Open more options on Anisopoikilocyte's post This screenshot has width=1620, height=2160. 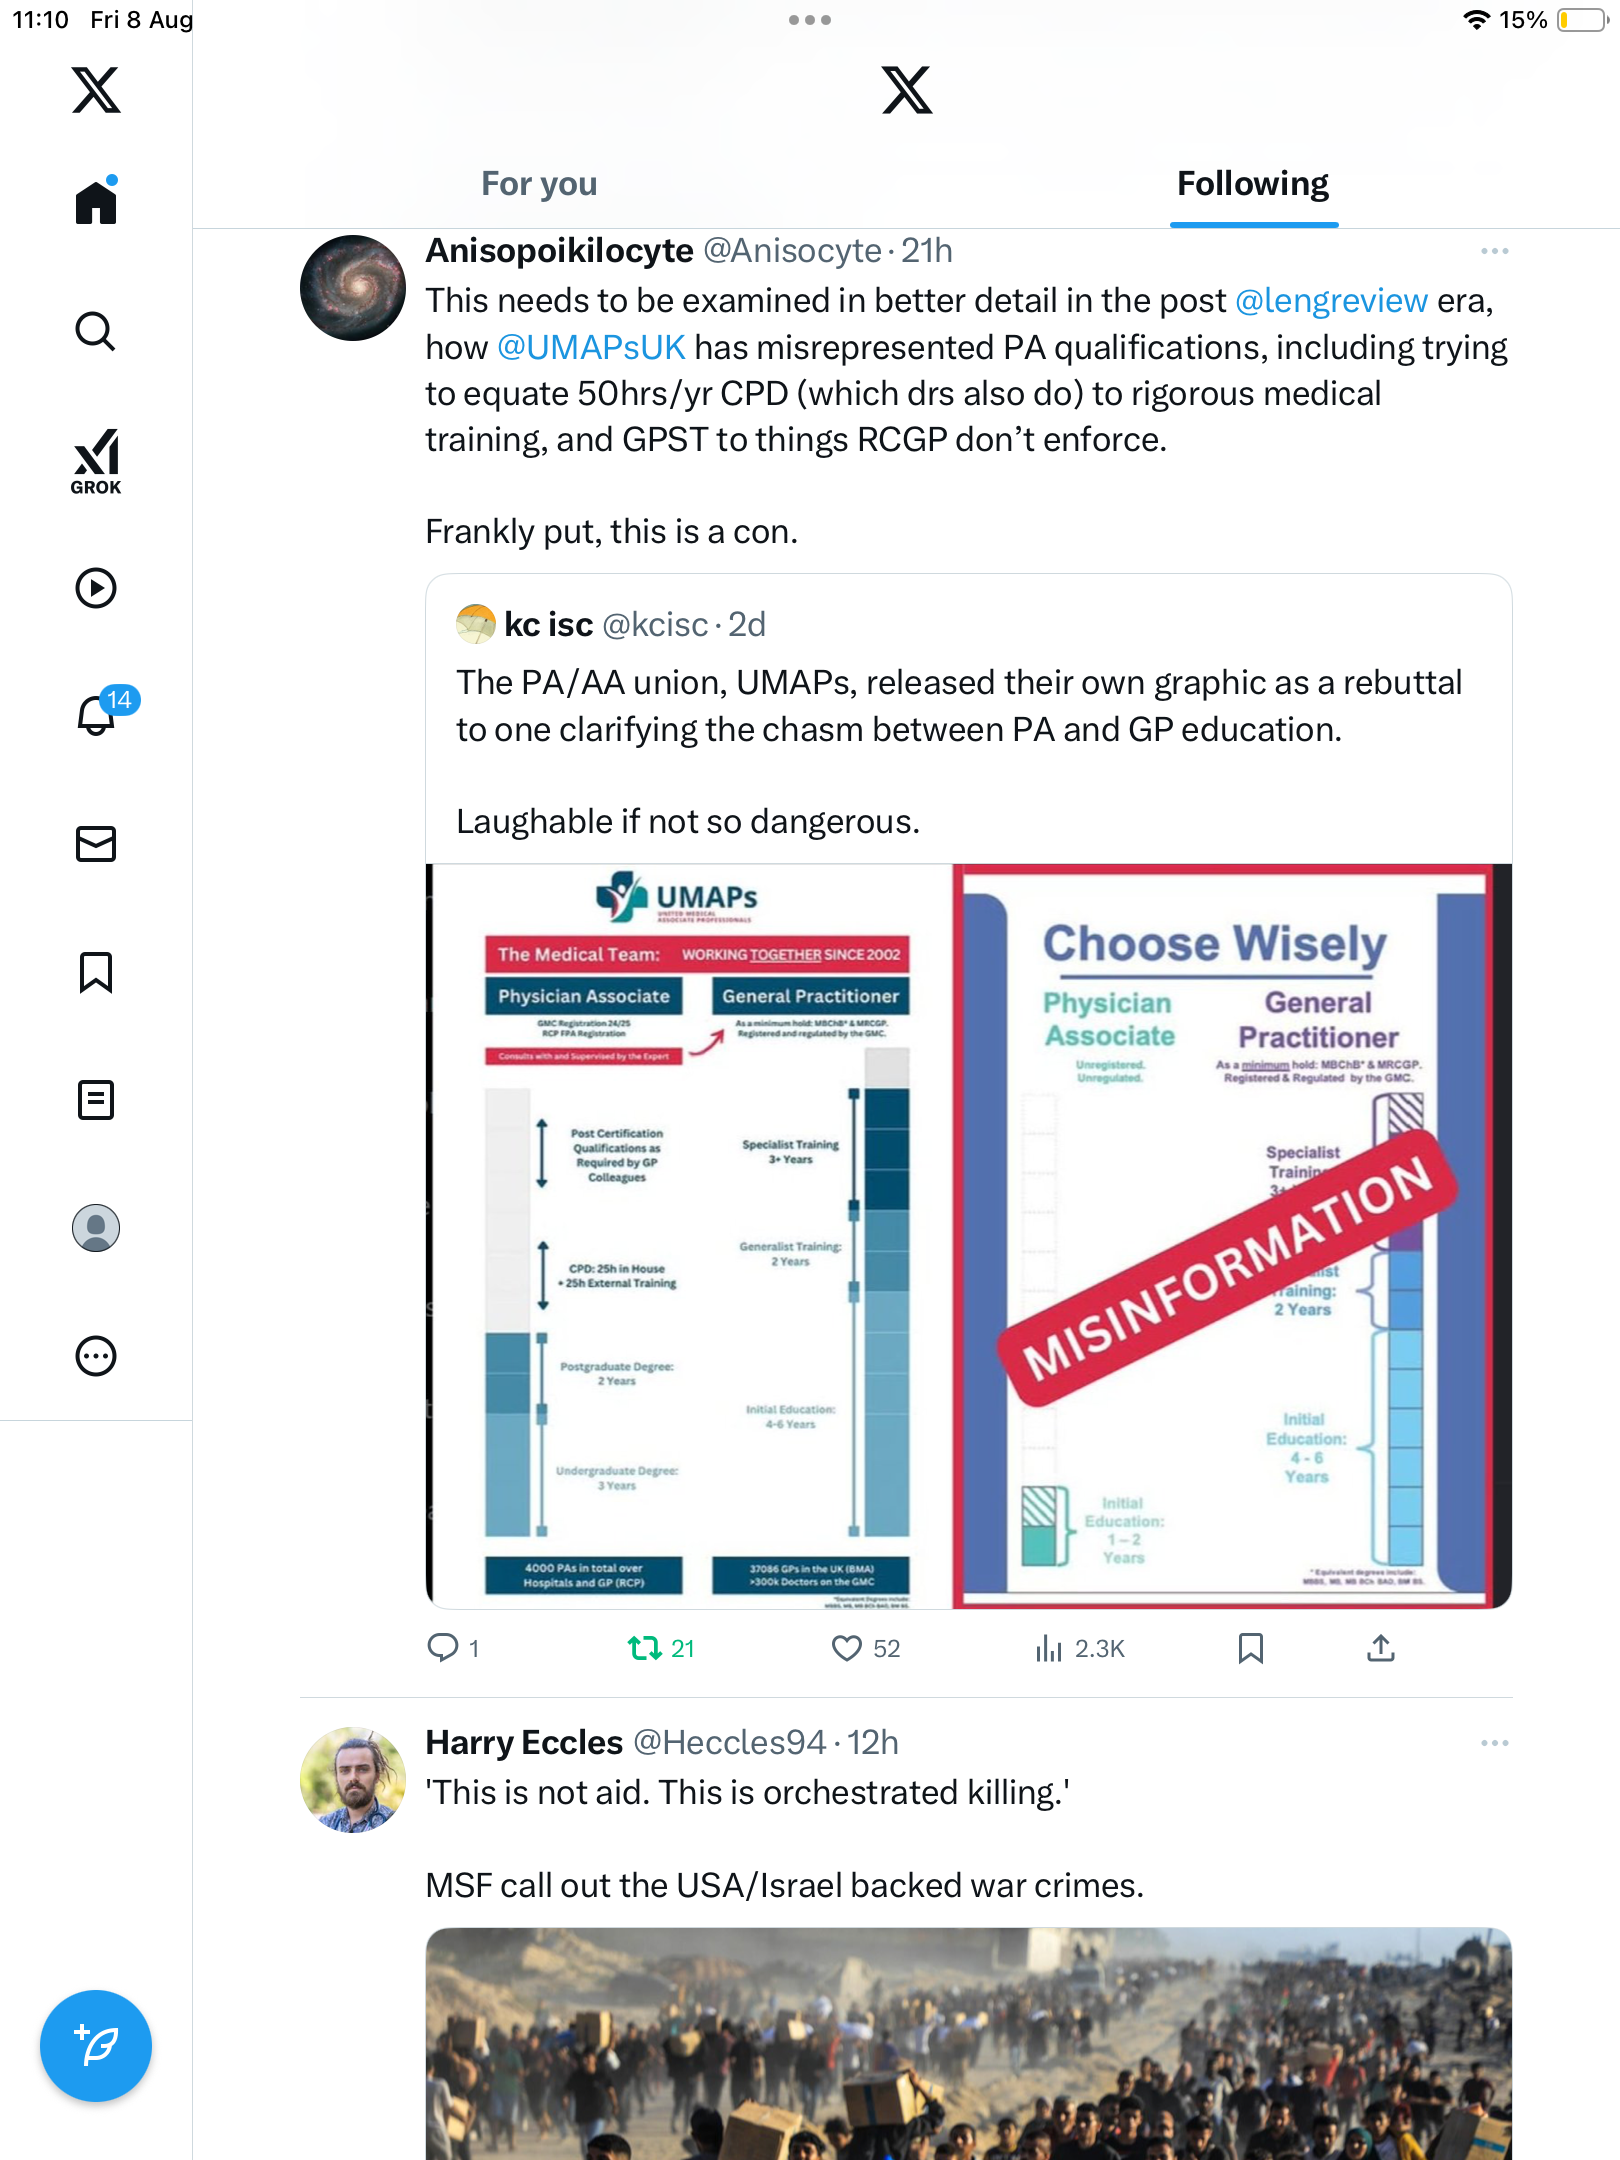click(x=1495, y=251)
